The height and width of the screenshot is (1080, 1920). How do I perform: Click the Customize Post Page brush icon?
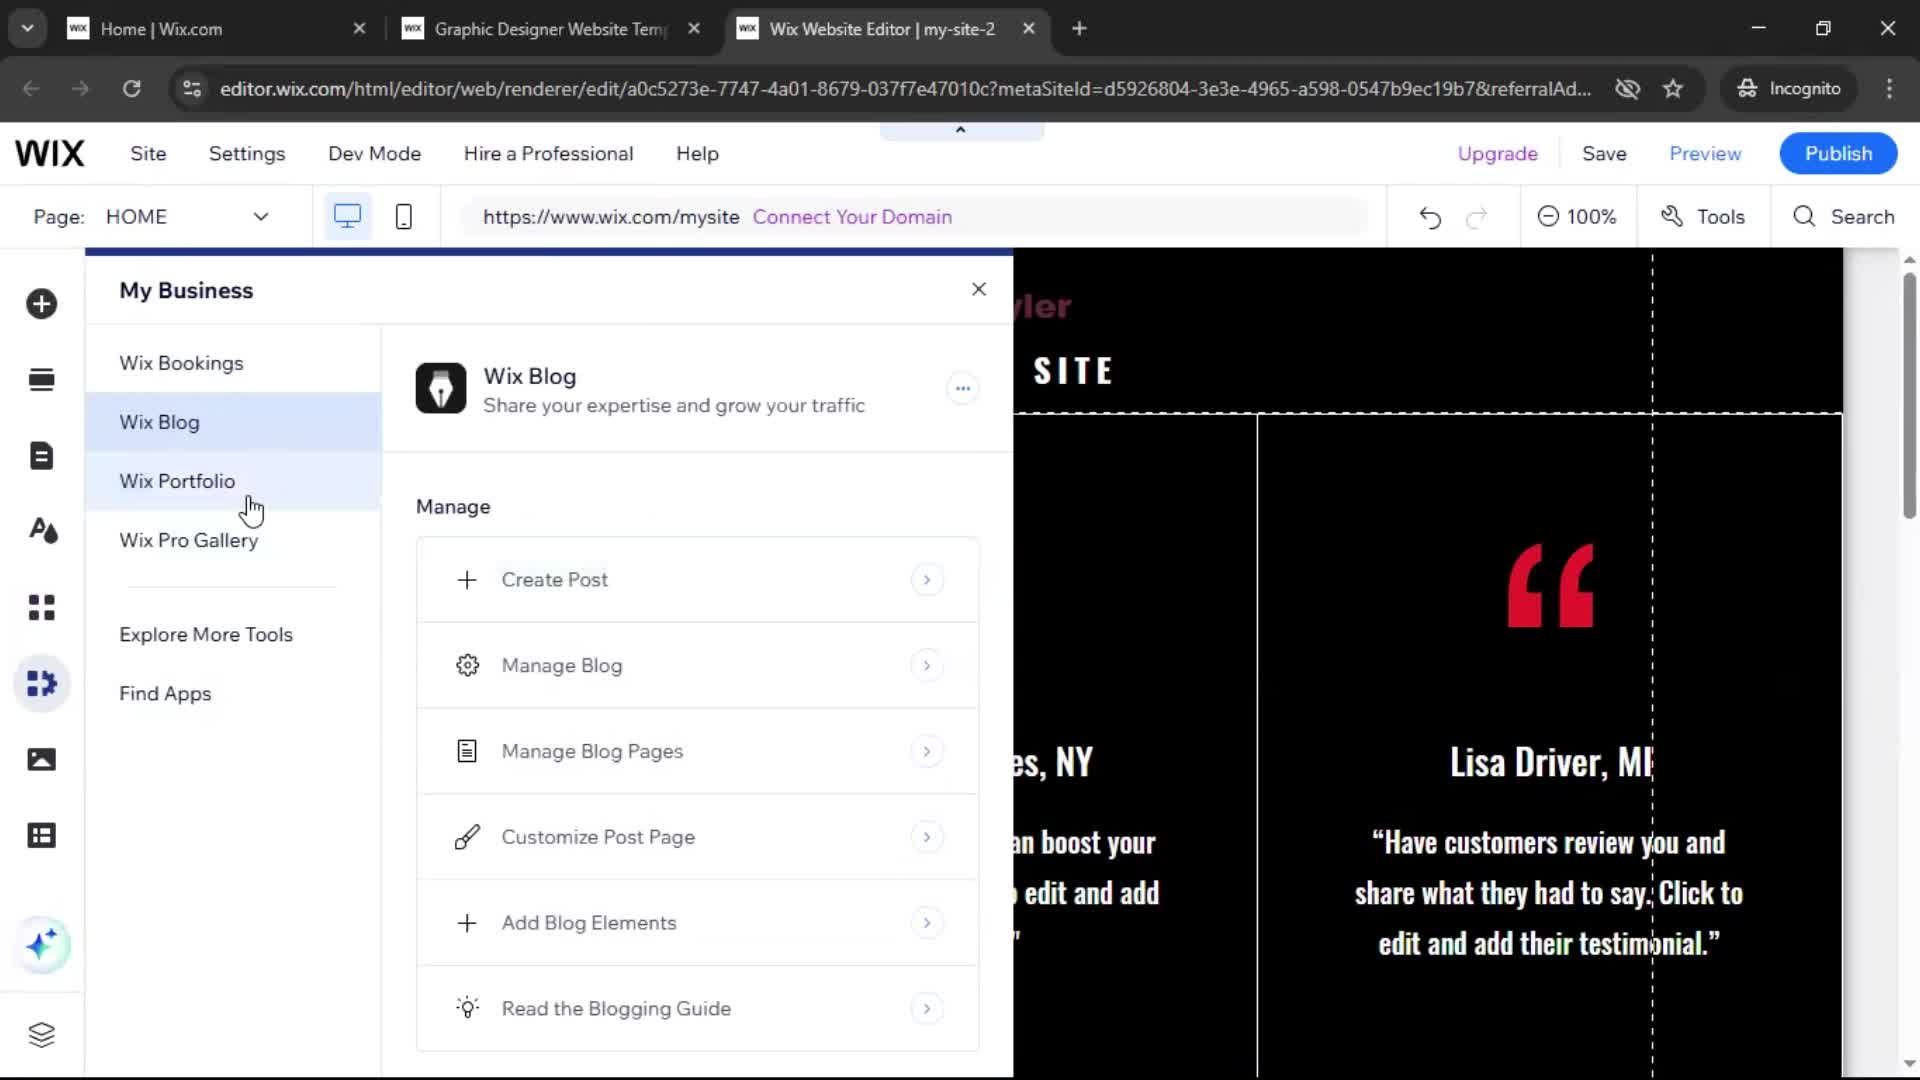coord(467,837)
